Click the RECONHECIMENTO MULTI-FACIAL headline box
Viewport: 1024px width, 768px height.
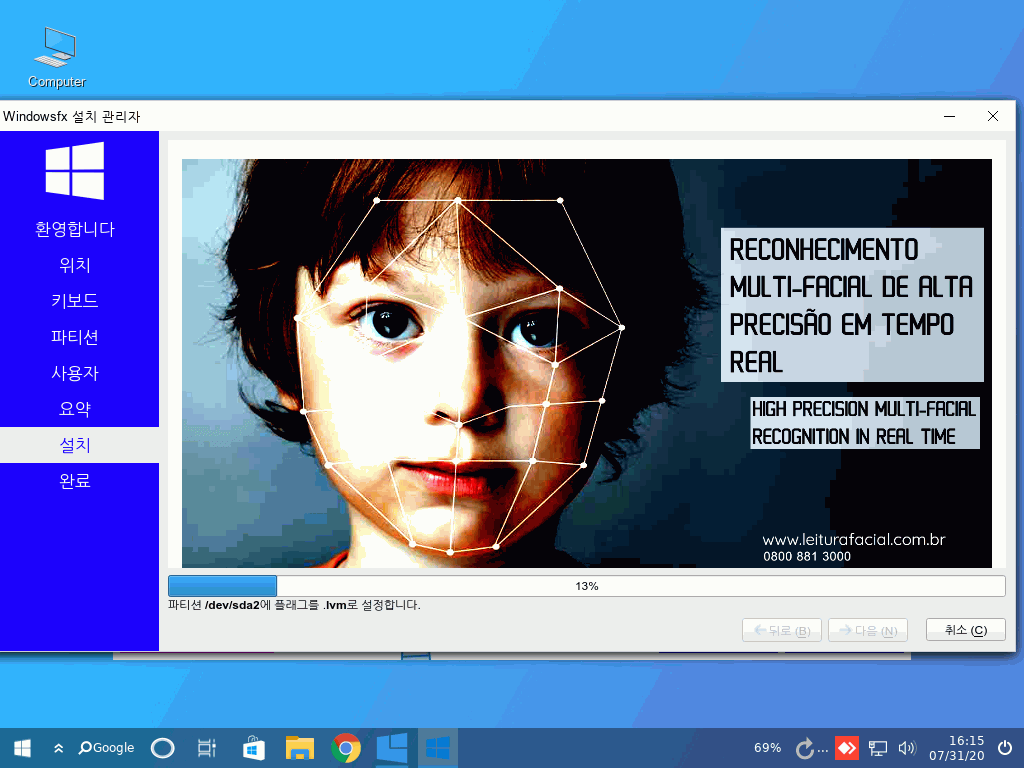point(852,305)
